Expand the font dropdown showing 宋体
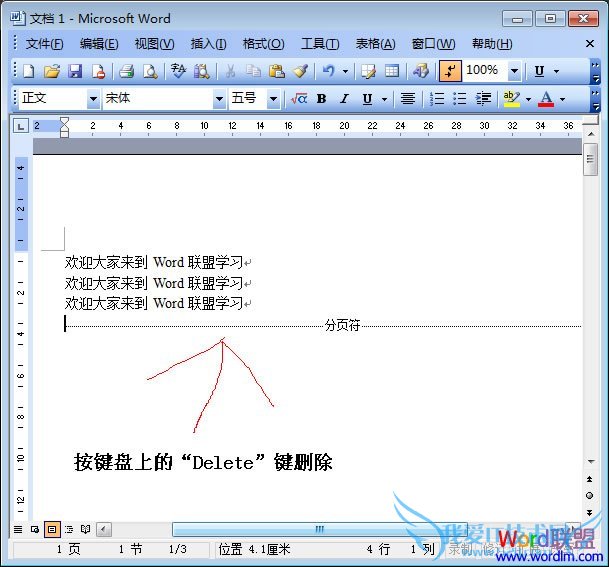 (x=219, y=99)
